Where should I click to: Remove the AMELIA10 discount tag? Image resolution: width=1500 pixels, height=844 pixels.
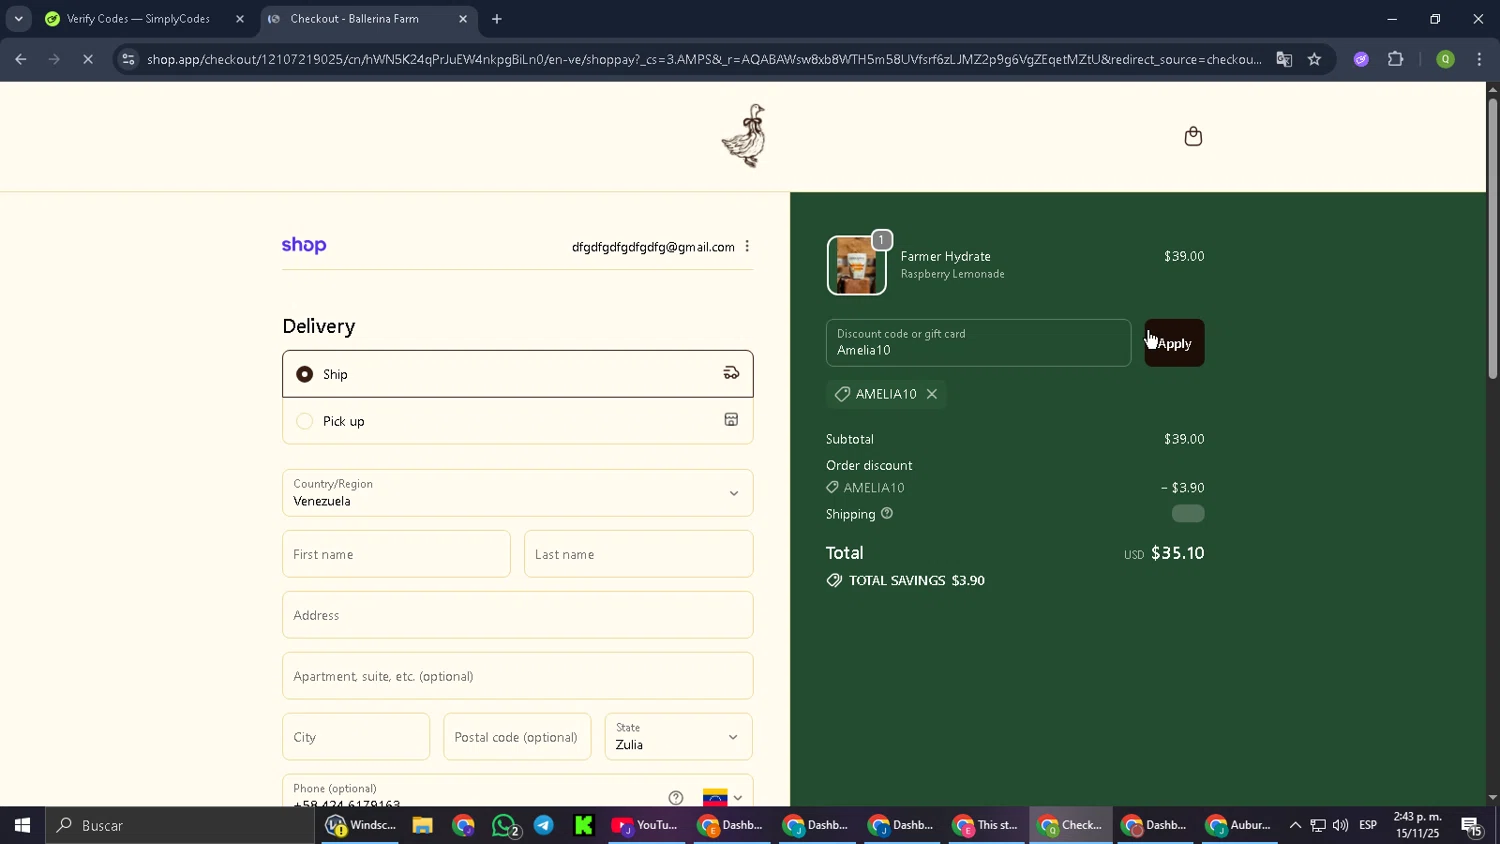pos(932,394)
